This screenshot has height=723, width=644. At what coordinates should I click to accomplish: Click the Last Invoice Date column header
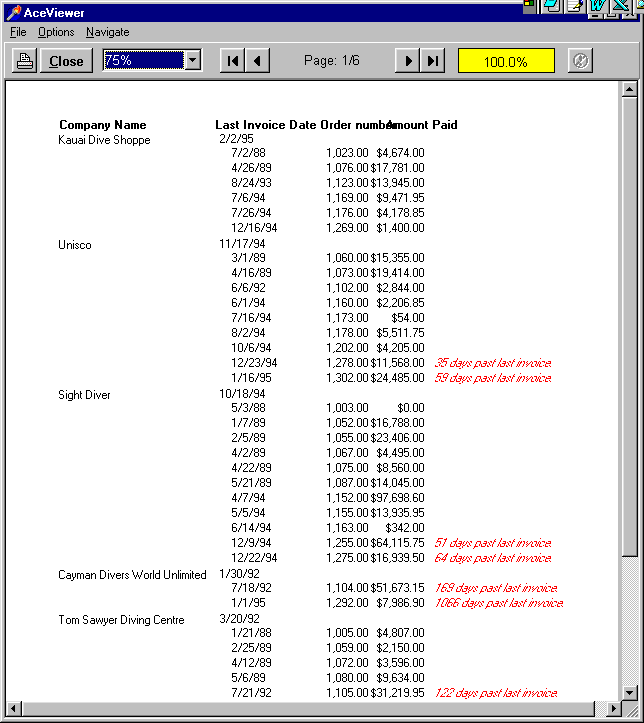(x=266, y=125)
